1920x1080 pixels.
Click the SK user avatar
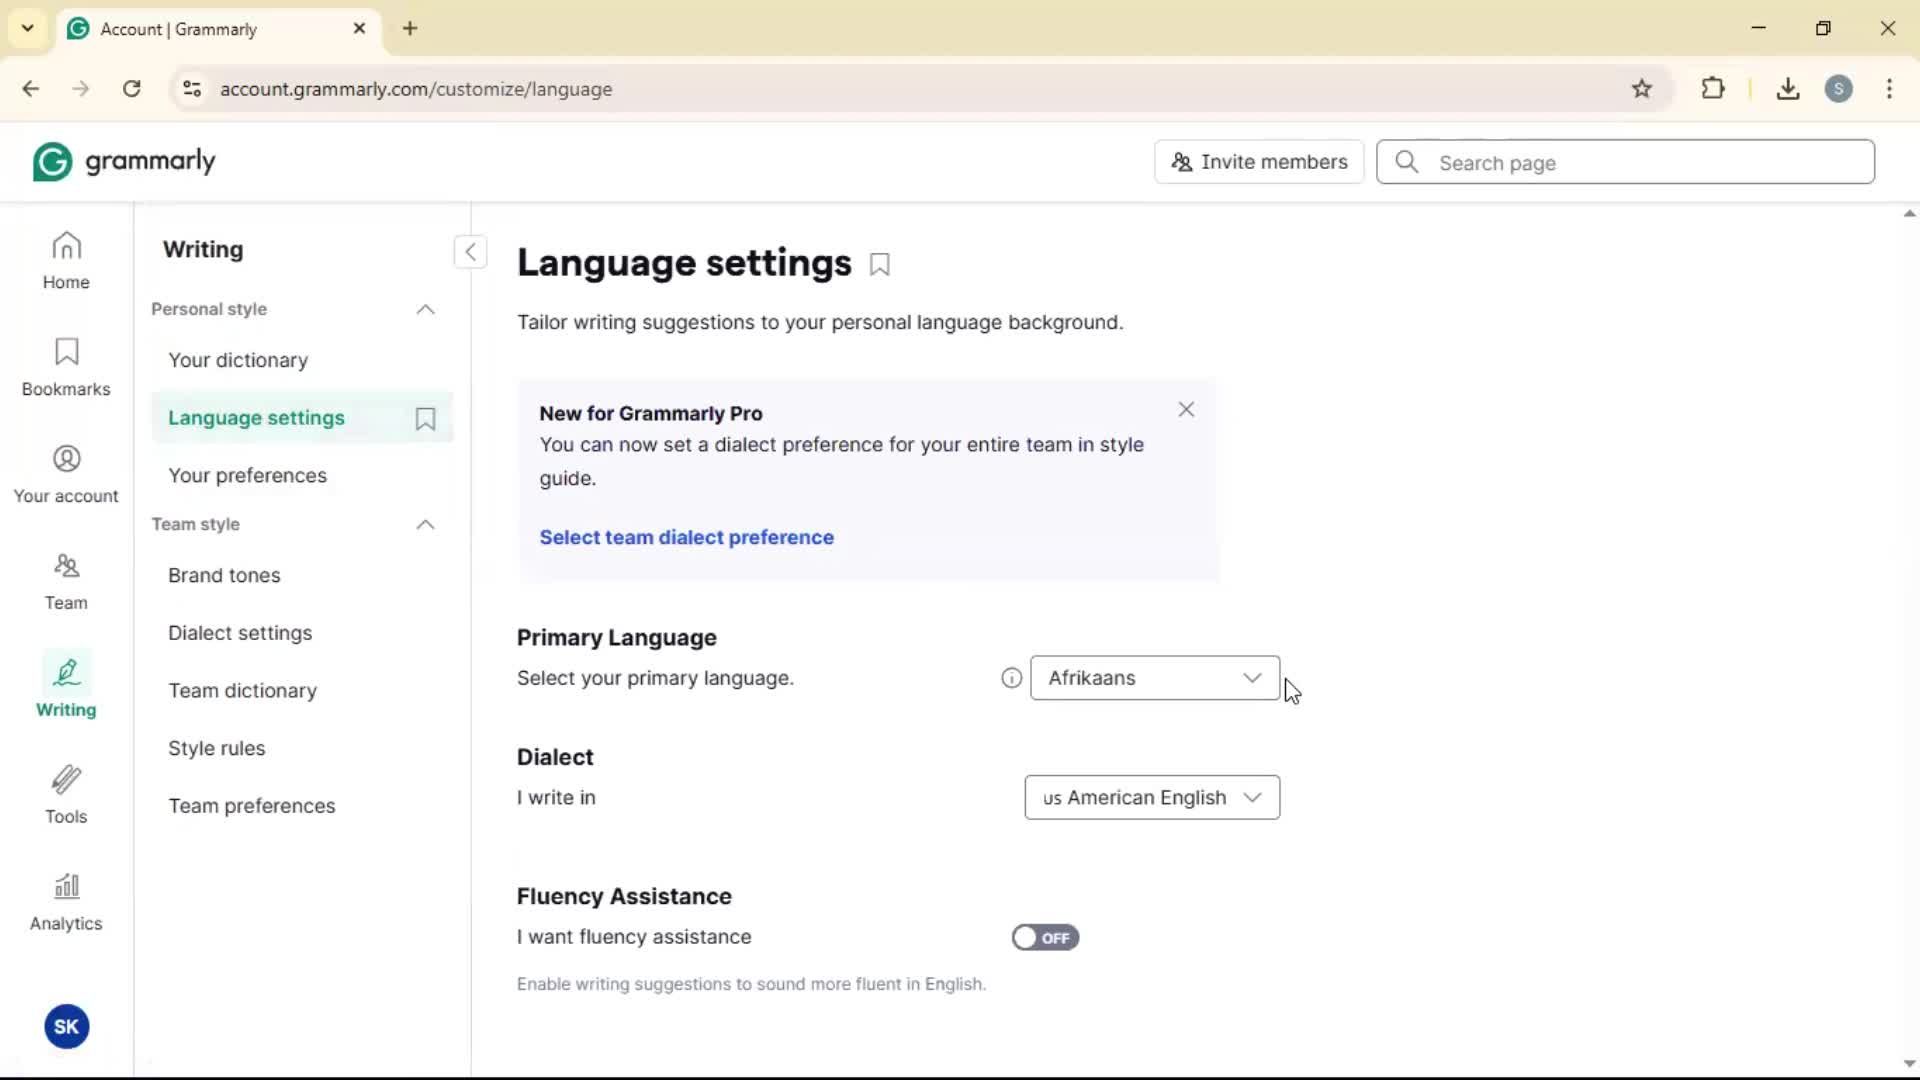(67, 1027)
